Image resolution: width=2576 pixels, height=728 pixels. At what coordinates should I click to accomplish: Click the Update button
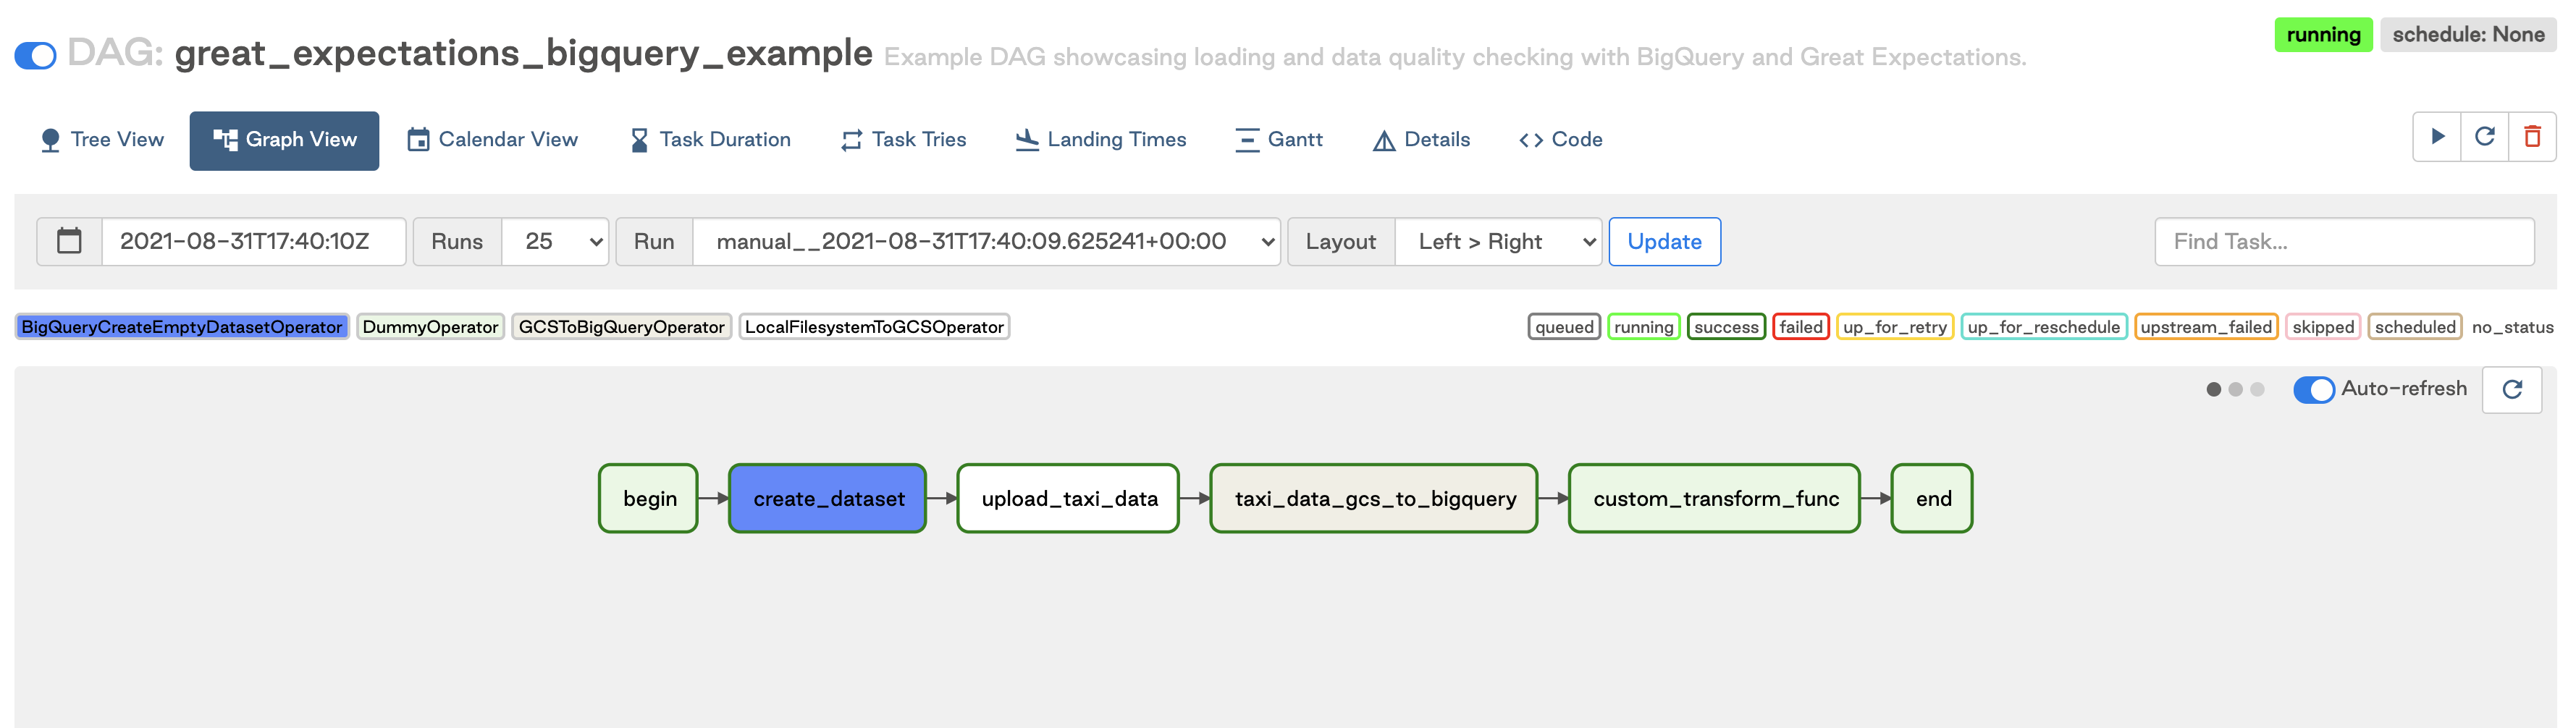(1664, 241)
